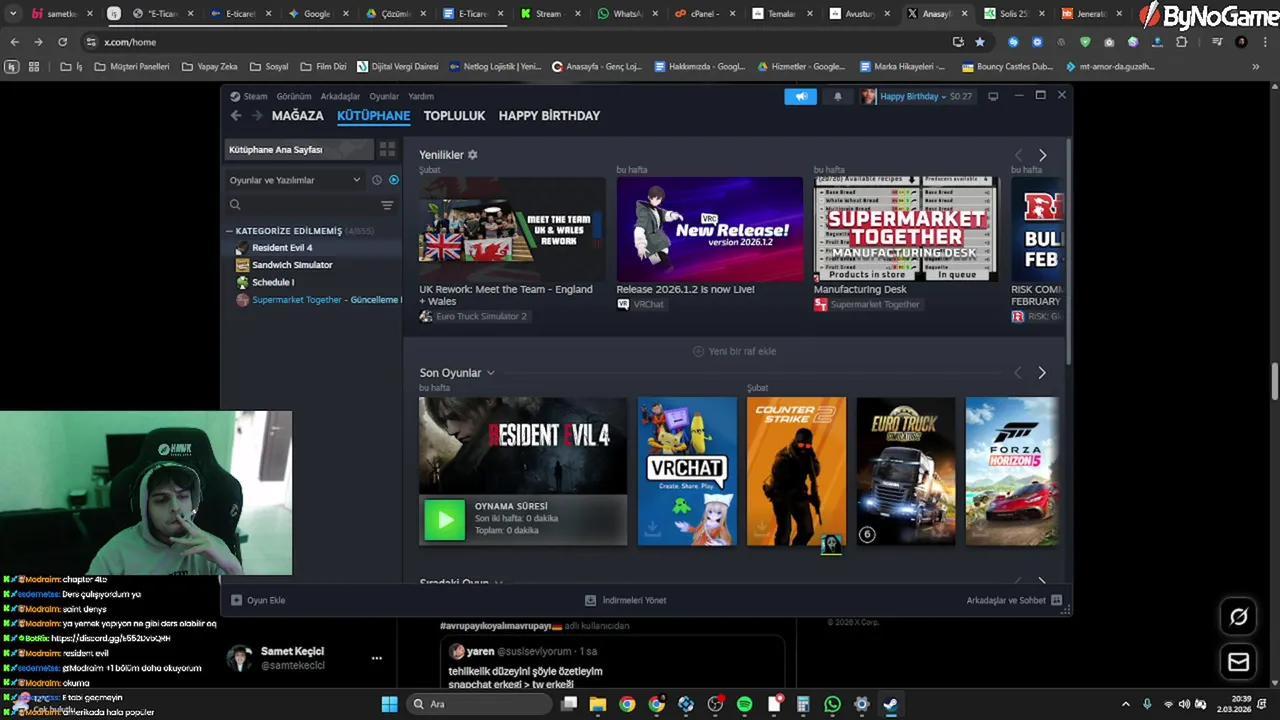1280x720 pixels.
Task: Open VRChat game cover in Son Oyunlar
Action: point(687,471)
